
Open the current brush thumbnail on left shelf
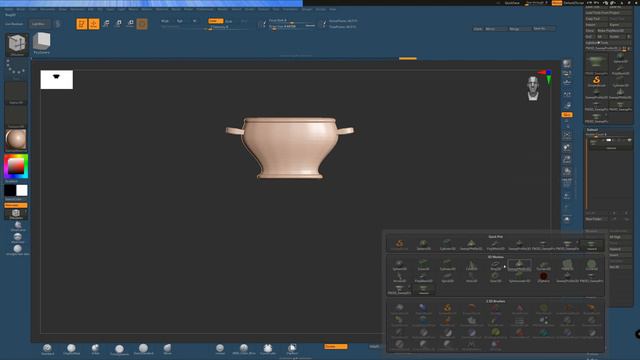click(x=17, y=44)
